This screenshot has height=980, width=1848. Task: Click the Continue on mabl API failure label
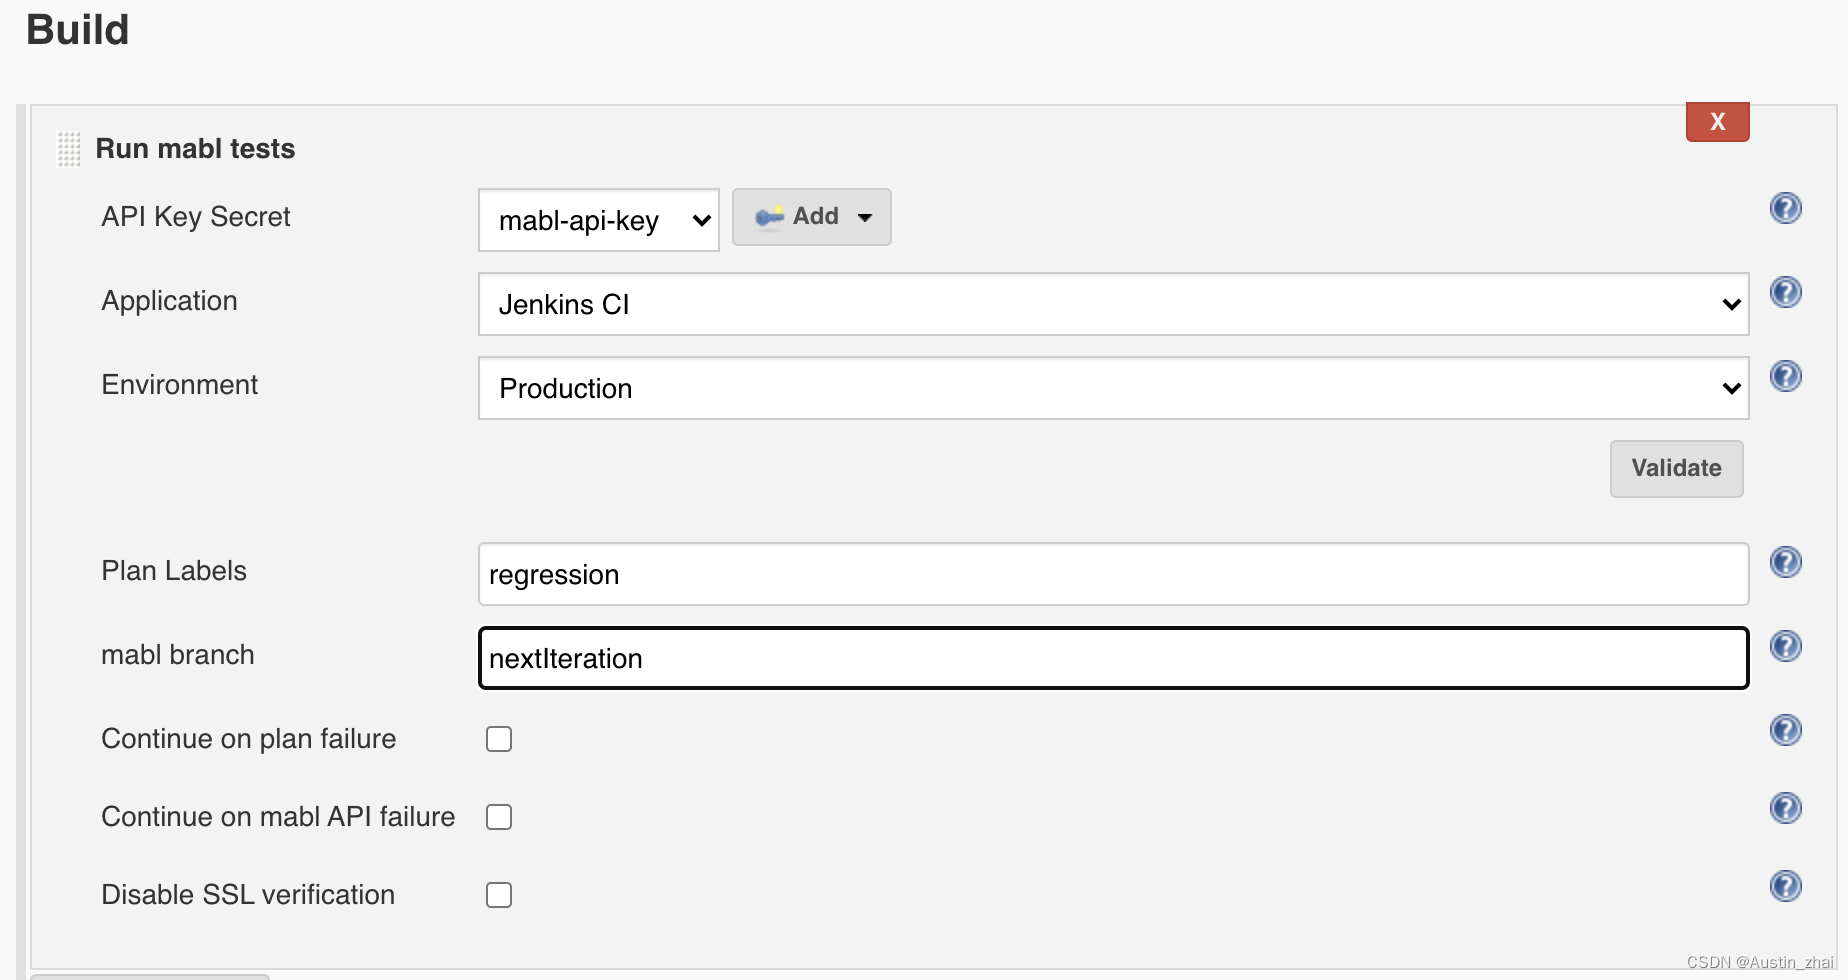tap(278, 817)
